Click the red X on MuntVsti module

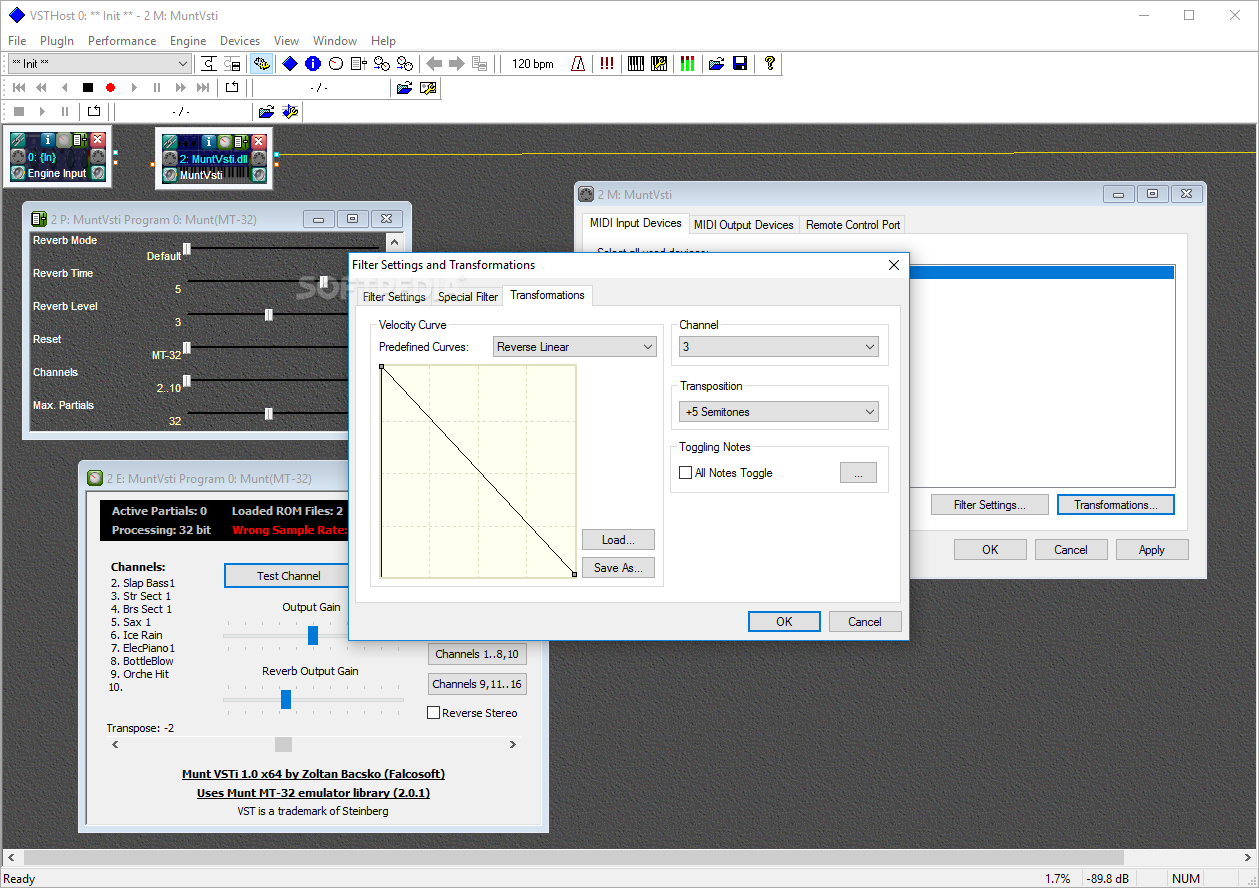(x=257, y=142)
